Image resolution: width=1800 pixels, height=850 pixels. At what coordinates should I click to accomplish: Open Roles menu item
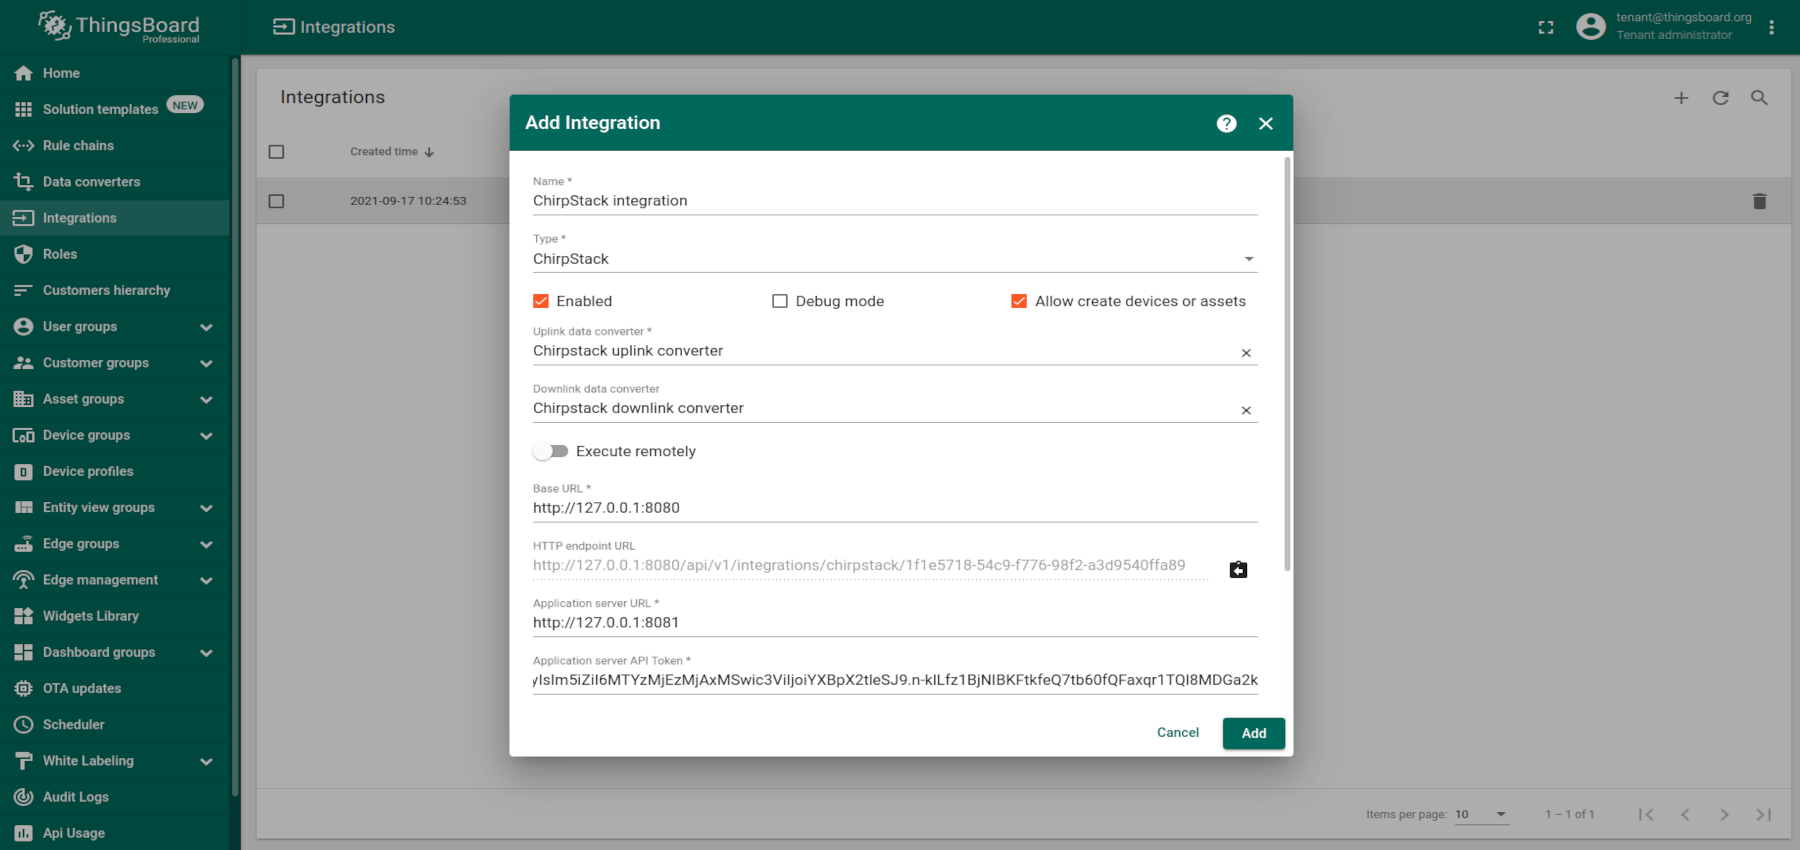(115, 254)
